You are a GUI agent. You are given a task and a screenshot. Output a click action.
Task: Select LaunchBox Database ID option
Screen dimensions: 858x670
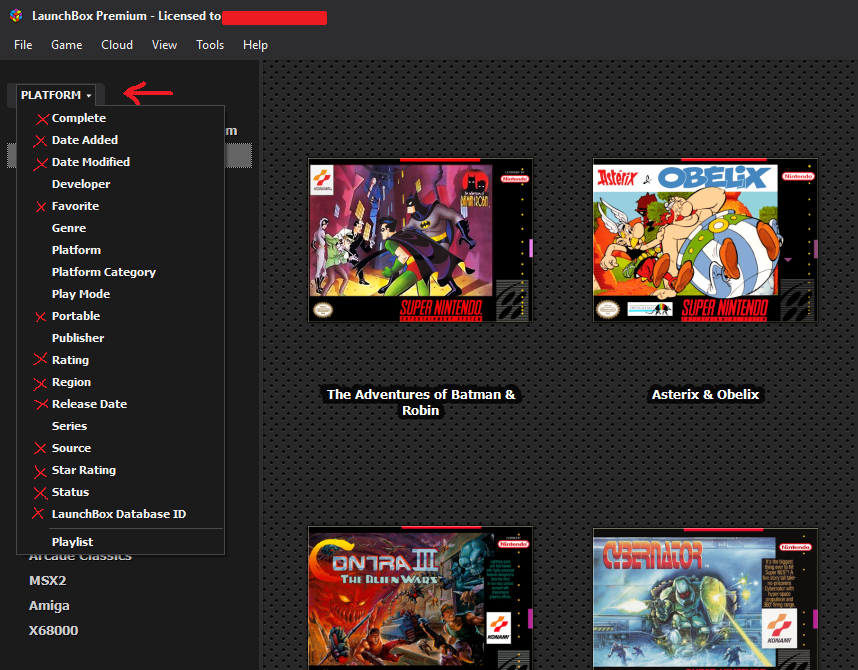(120, 514)
